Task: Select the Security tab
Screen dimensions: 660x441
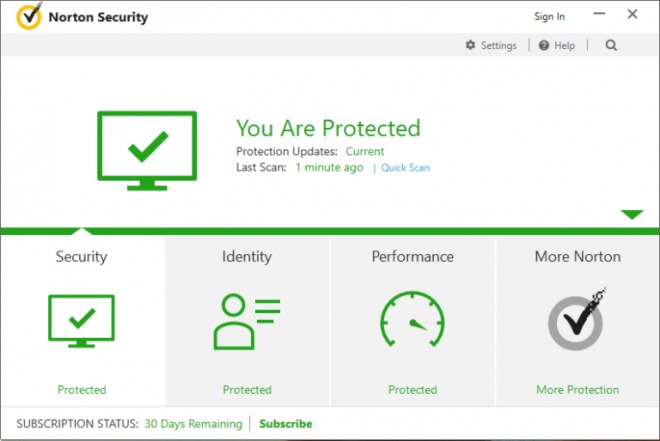Action: click(x=81, y=256)
